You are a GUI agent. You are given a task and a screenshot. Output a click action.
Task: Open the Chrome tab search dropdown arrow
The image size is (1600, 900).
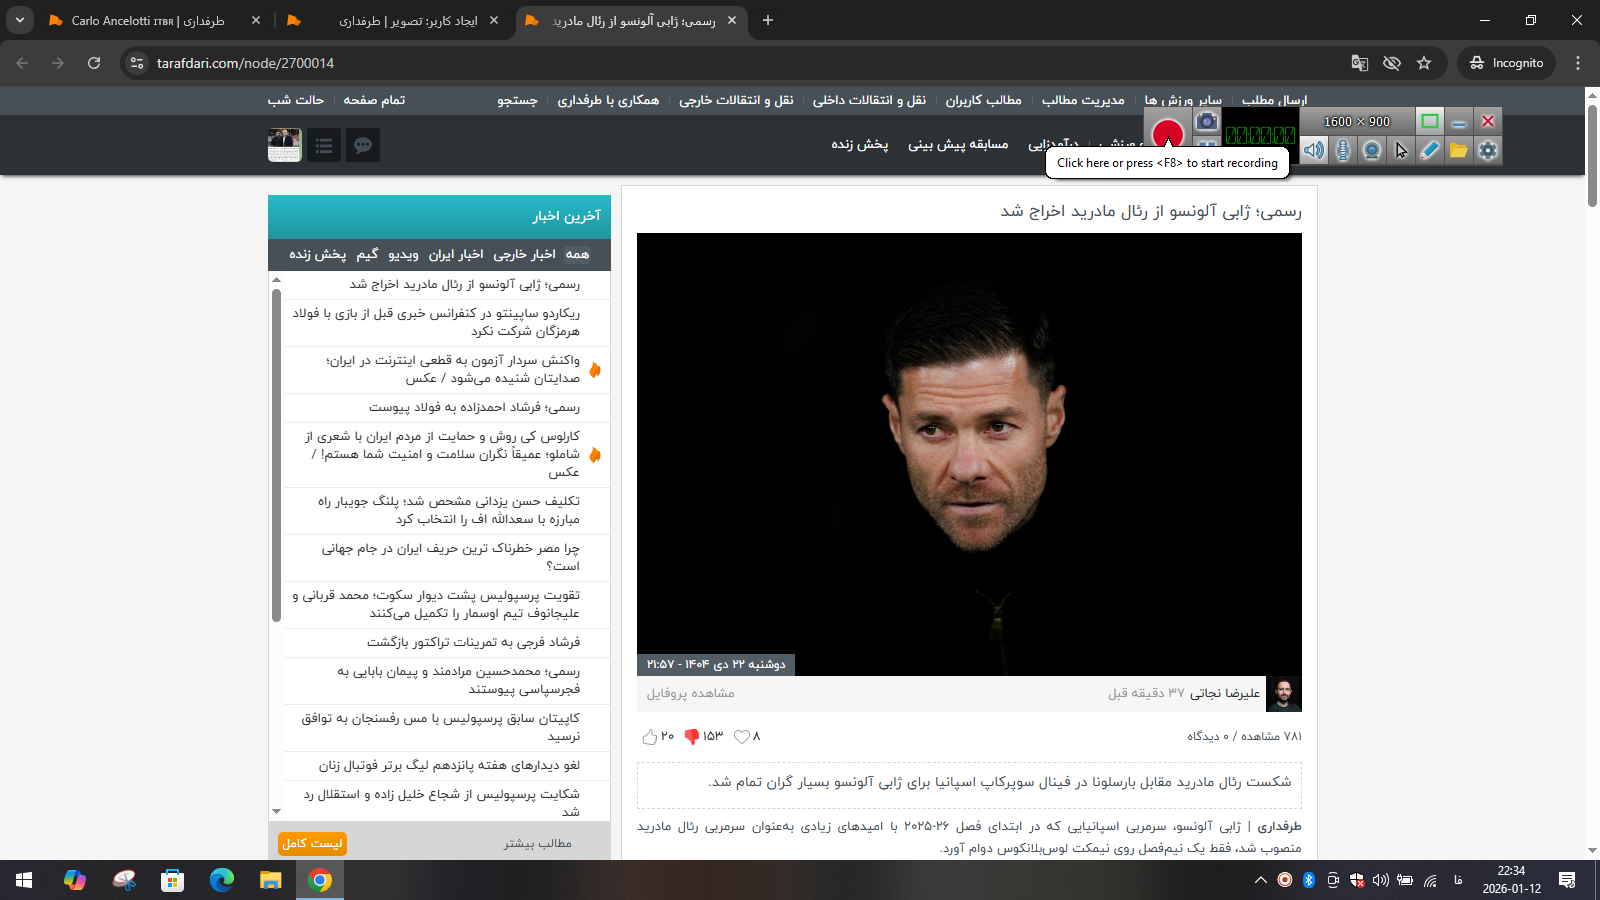tap(19, 20)
